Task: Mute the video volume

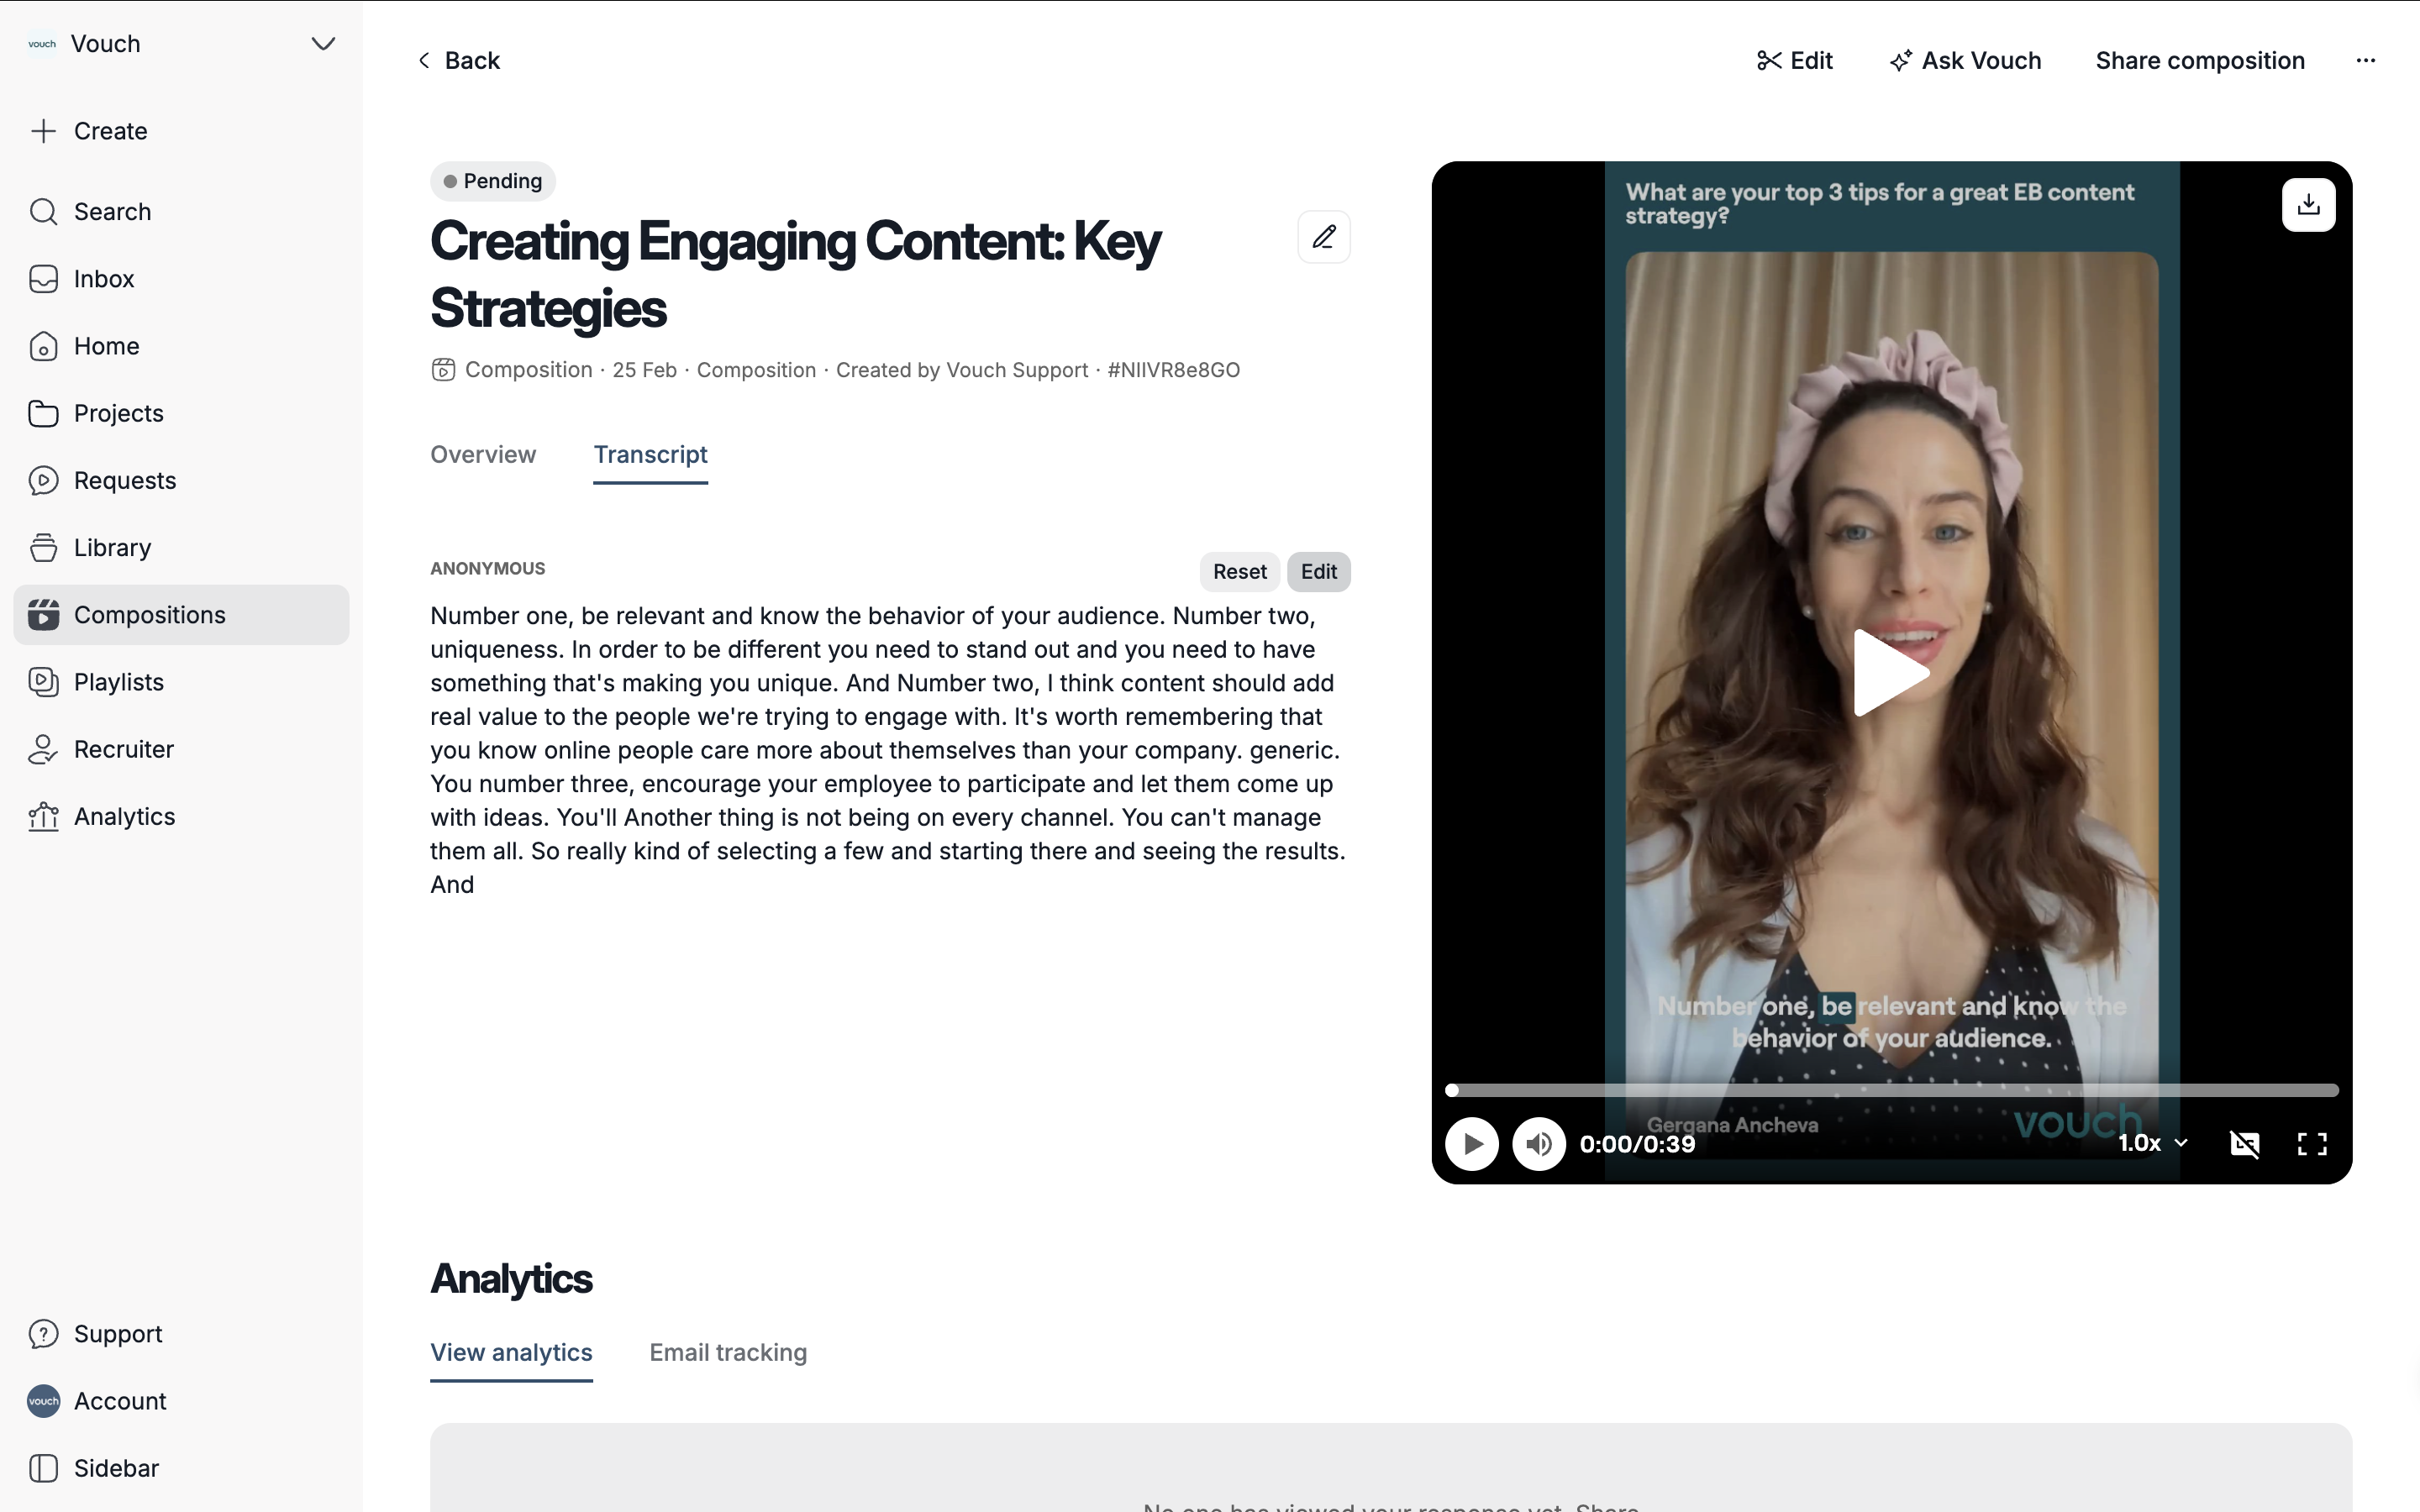Action: (x=1538, y=1143)
